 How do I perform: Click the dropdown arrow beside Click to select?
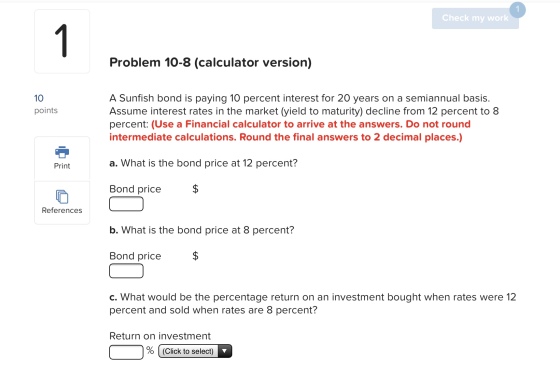point(225,351)
